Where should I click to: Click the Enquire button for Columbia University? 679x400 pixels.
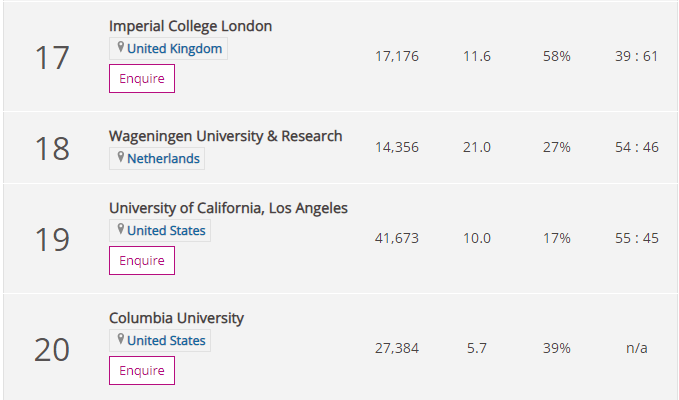pyautogui.click(x=142, y=371)
